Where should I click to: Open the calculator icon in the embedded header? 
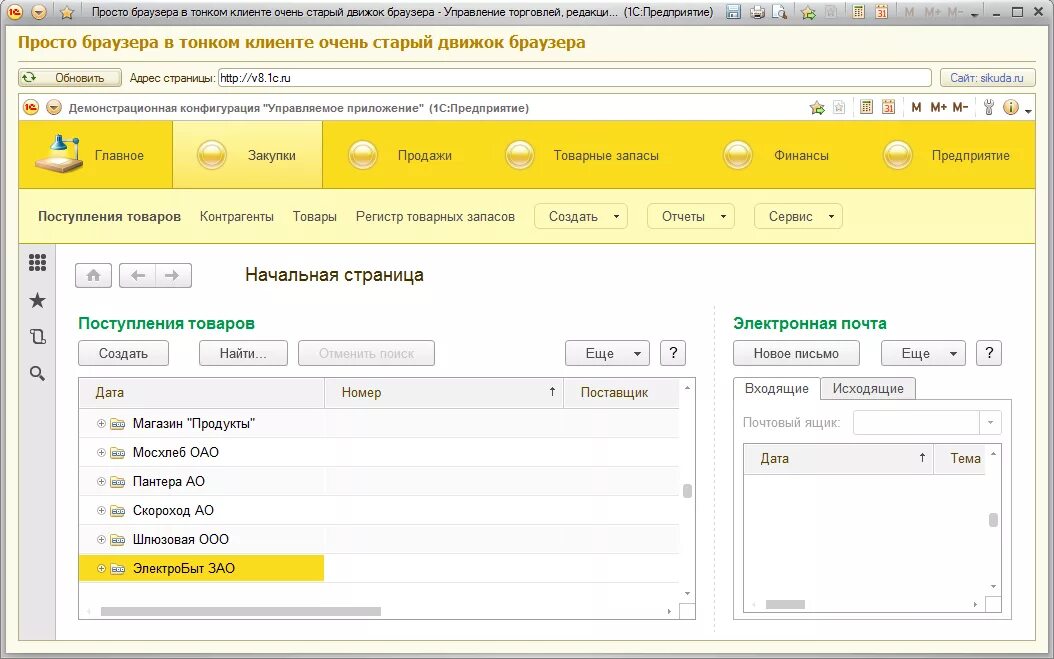pos(866,107)
